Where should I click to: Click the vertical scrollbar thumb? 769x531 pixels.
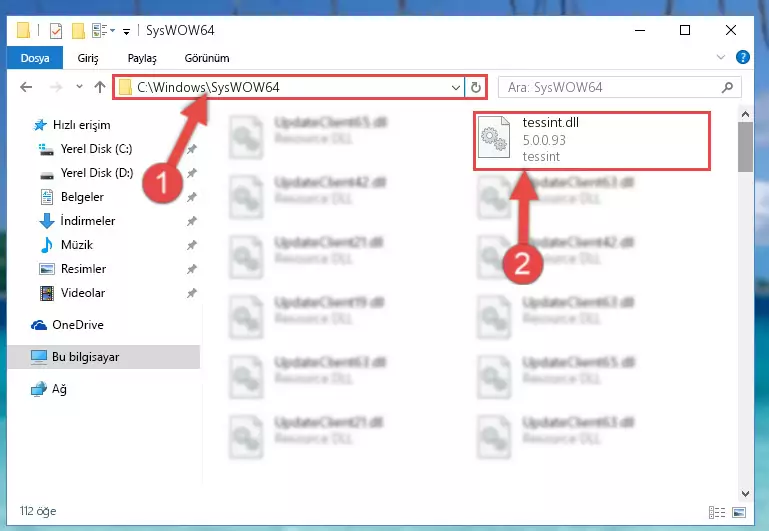745,147
